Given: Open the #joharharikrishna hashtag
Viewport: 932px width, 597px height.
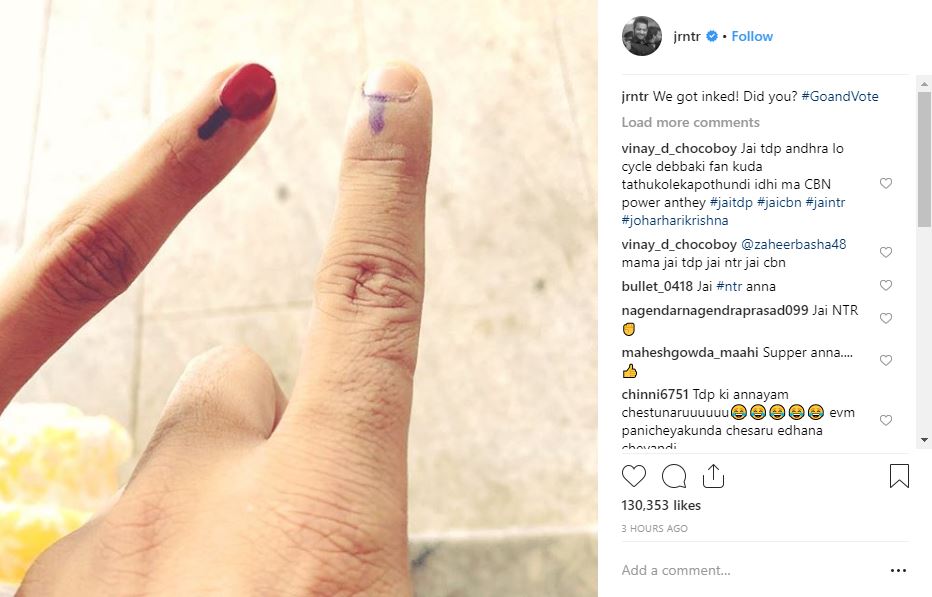Looking at the screenshot, I should (675, 221).
